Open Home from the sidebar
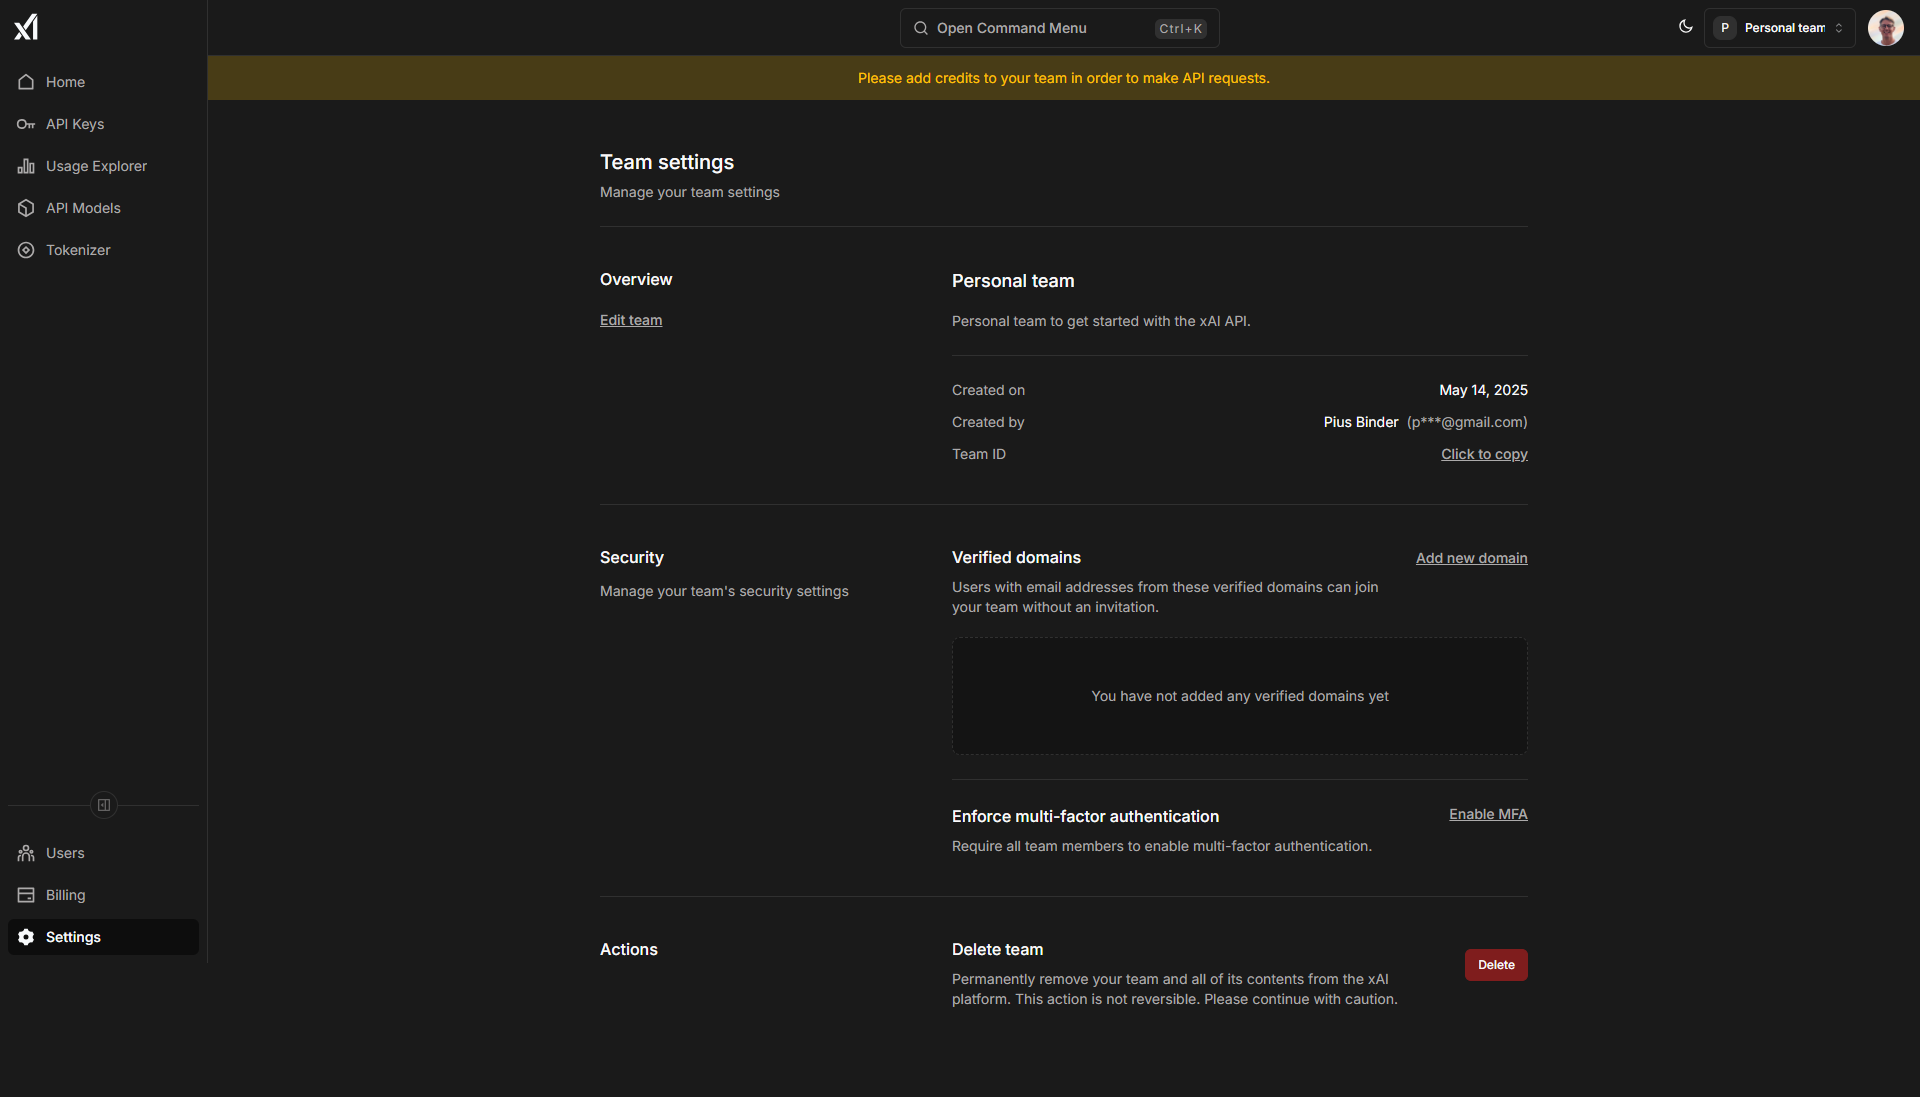The image size is (1920, 1097). (65, 82)
